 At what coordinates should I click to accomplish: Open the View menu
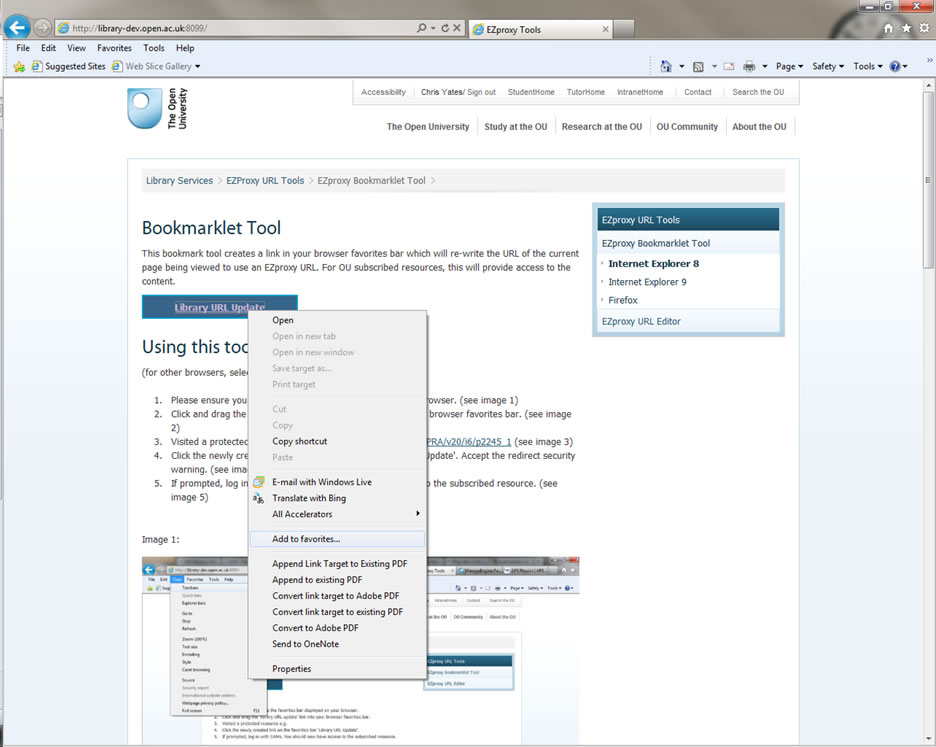[x=76, y=48]
